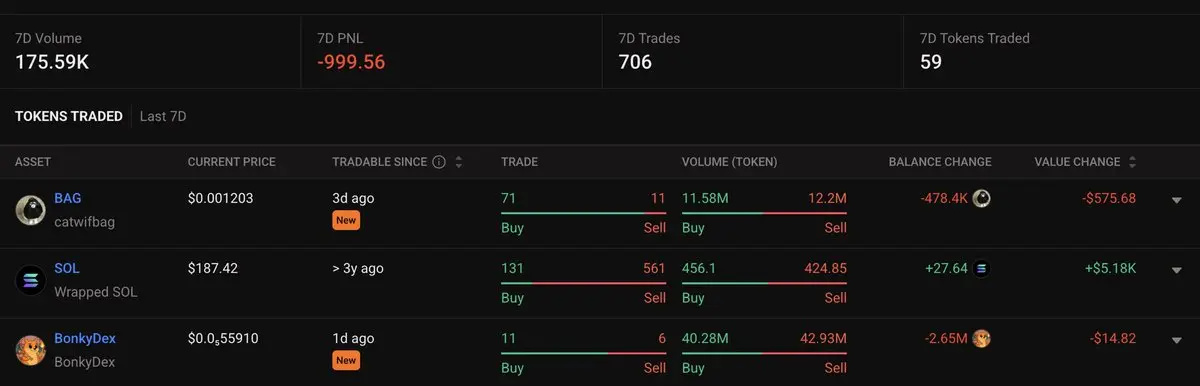Click the New badge on BonkyDex row
The width and height of the screenshot is (1200, 386).
(346, 360)
